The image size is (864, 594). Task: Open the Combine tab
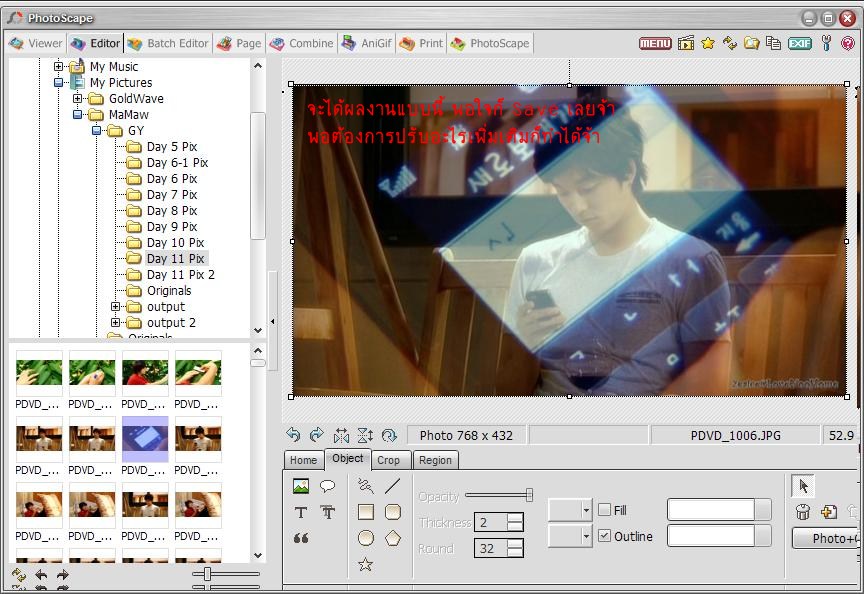301,43
